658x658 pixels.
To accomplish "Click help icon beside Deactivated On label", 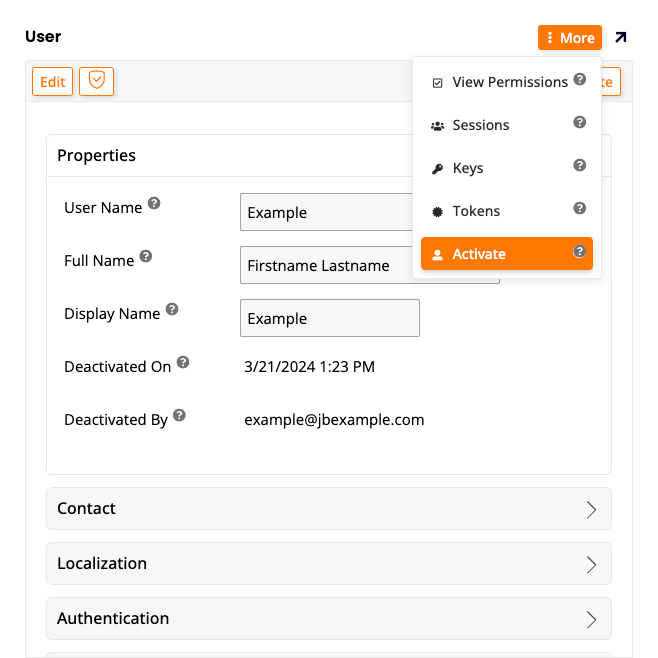I will click(183, 362).
